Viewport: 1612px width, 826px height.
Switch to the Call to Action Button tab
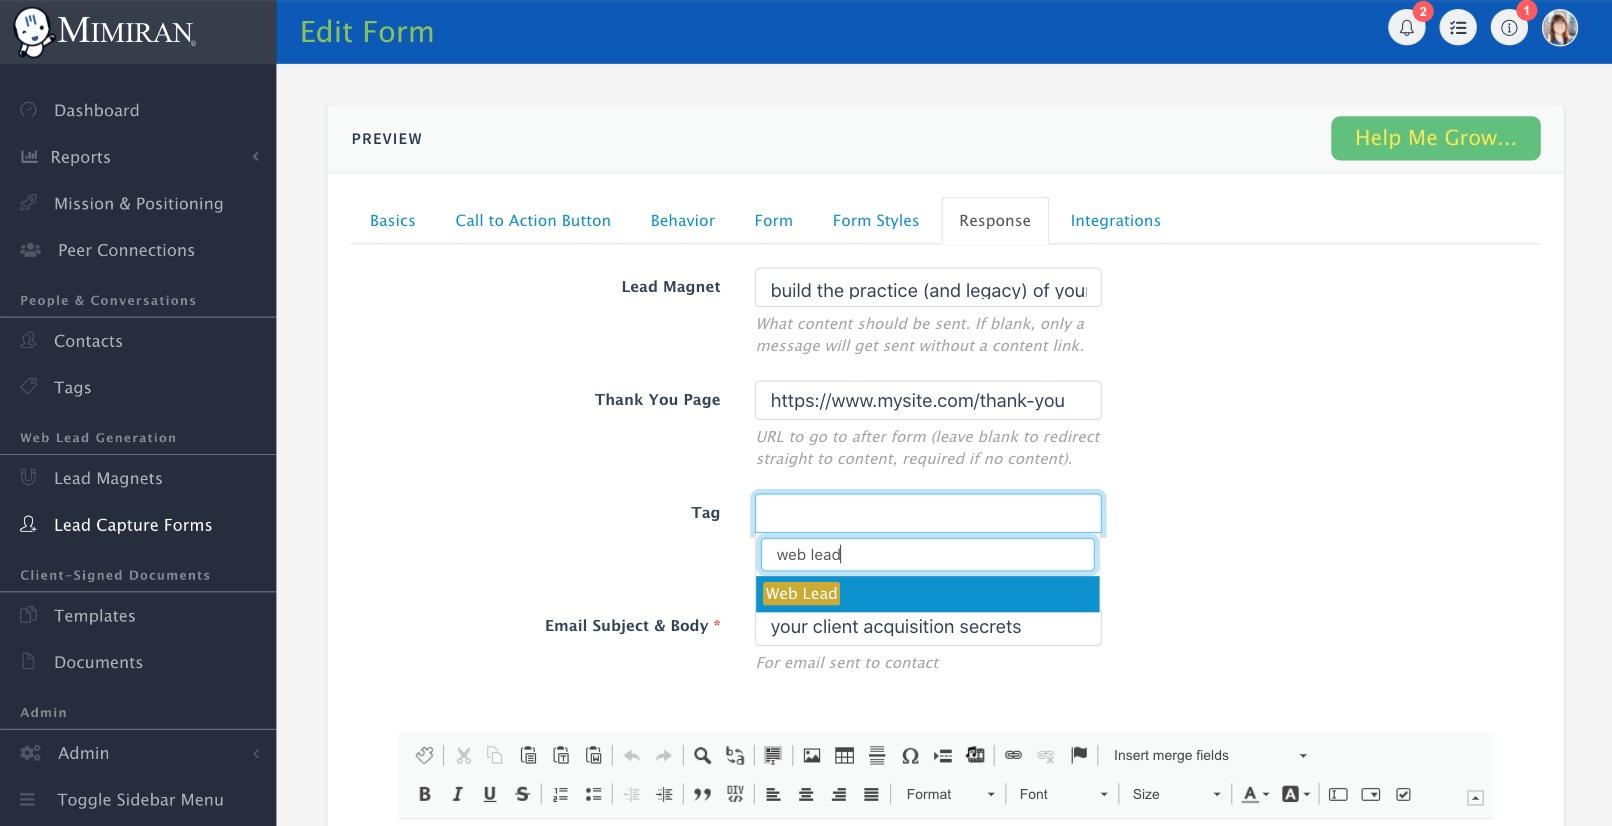533,220
